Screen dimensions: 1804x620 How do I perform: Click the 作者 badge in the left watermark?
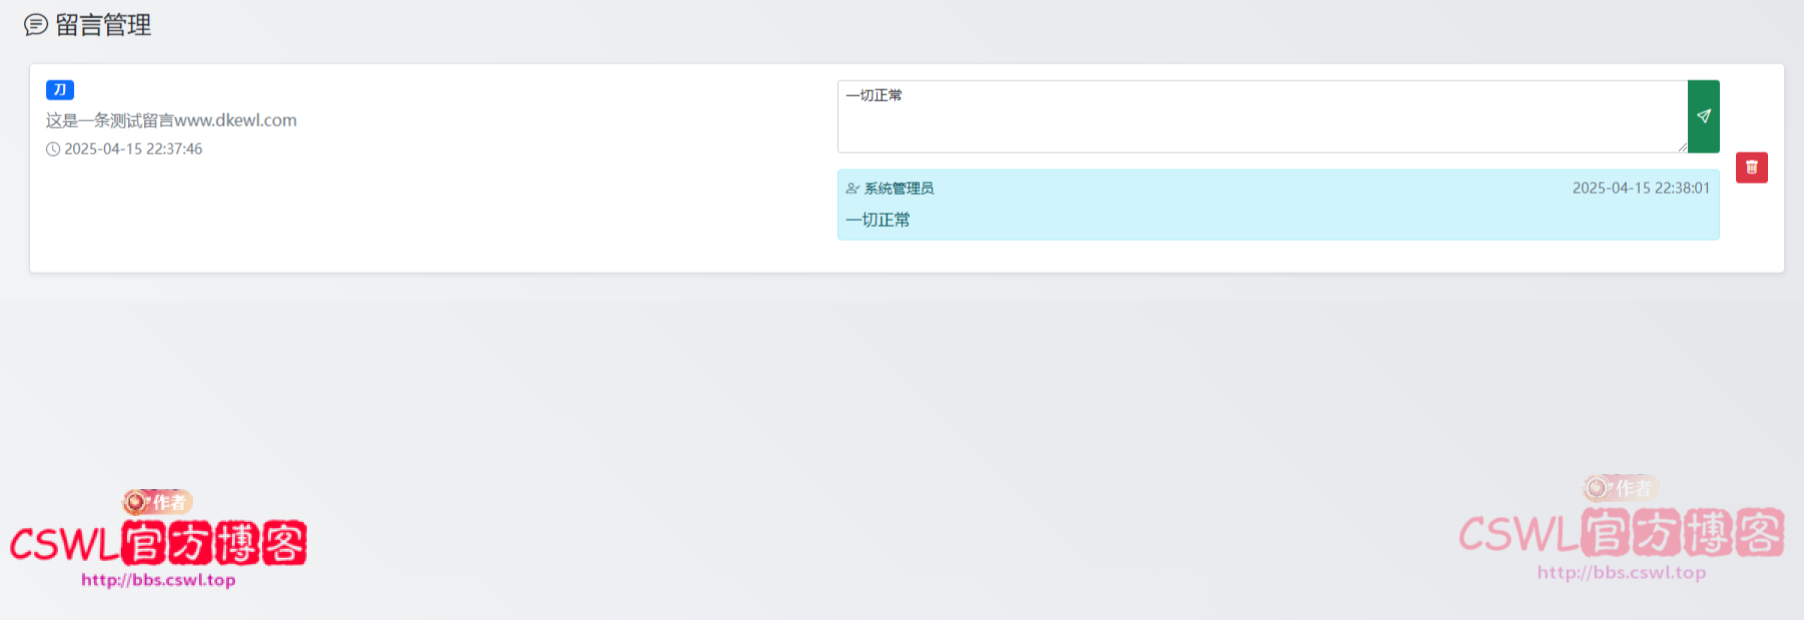[x=158, y=502]
